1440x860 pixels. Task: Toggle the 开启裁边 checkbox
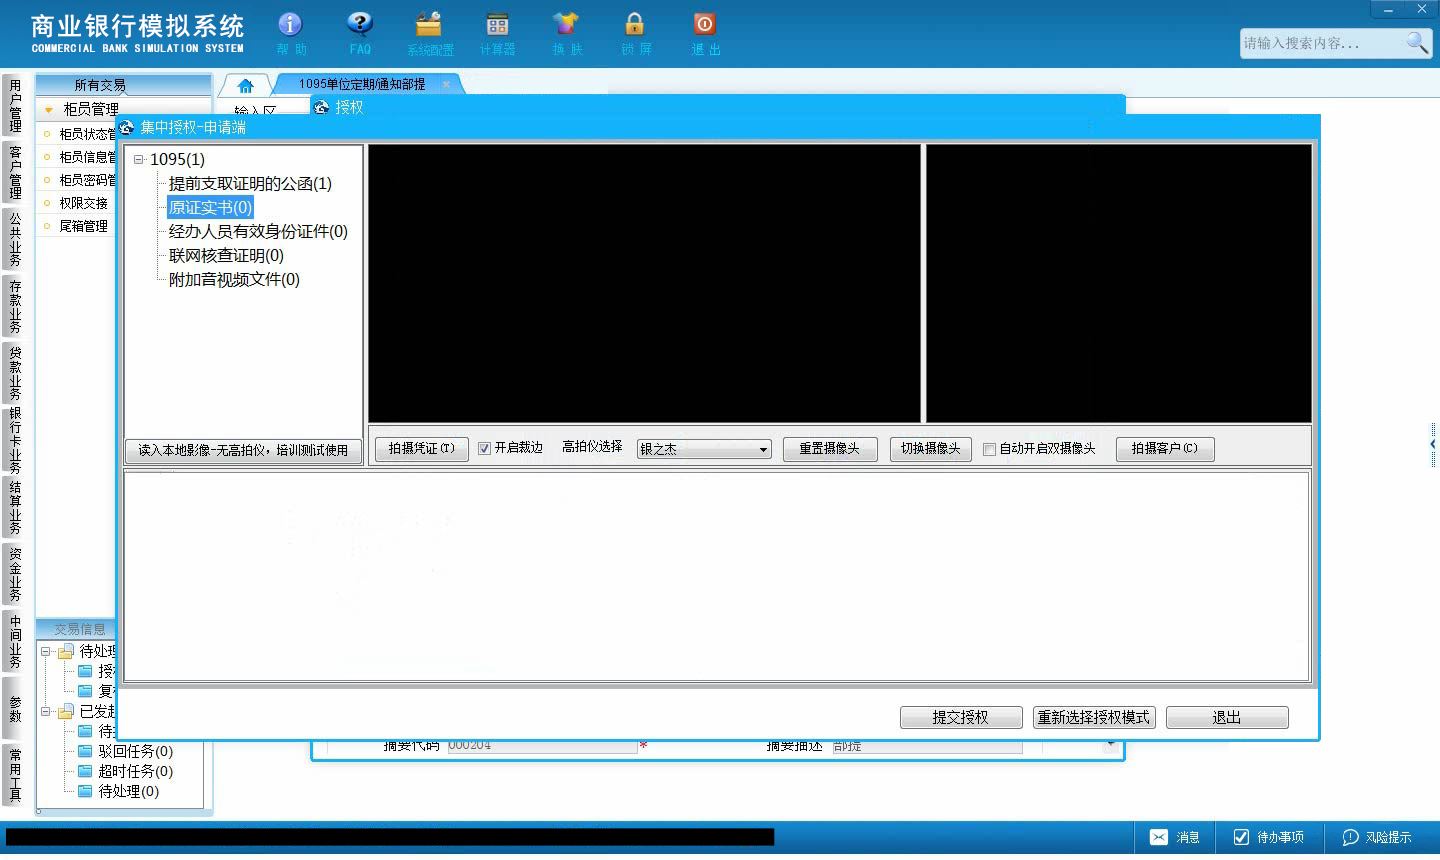pos(484,449)
